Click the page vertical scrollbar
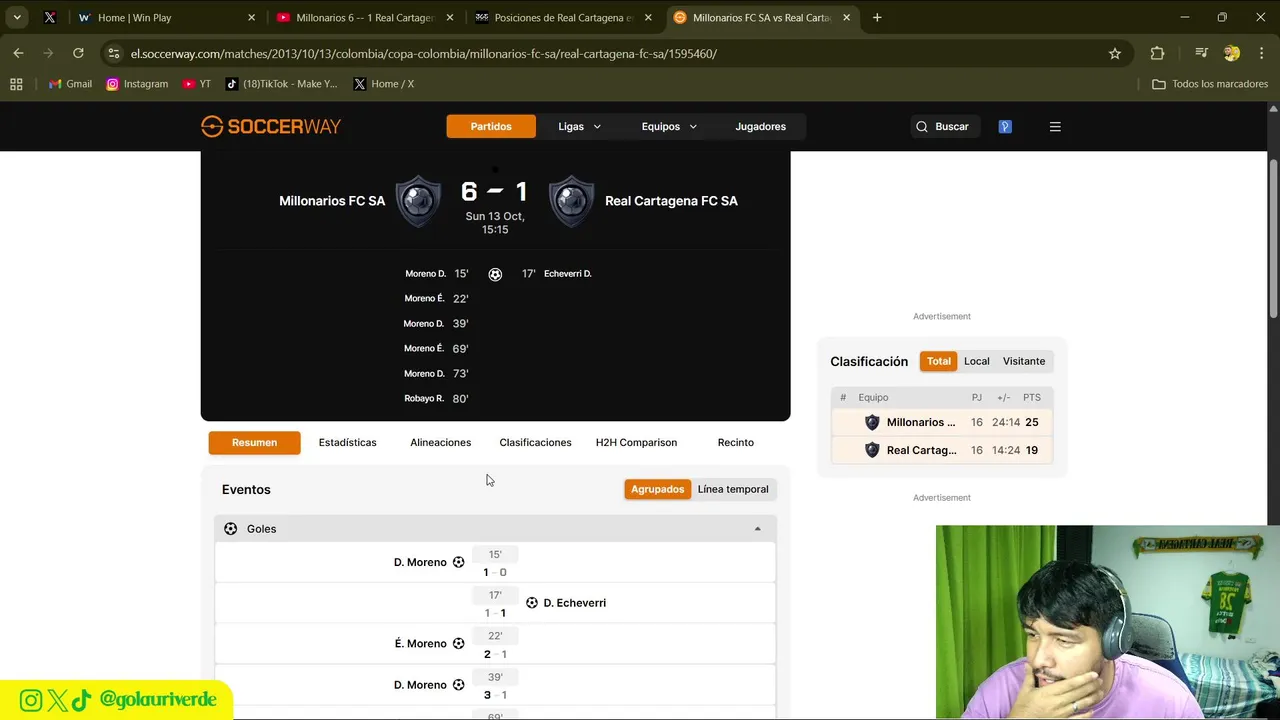 coord(1273,240)
